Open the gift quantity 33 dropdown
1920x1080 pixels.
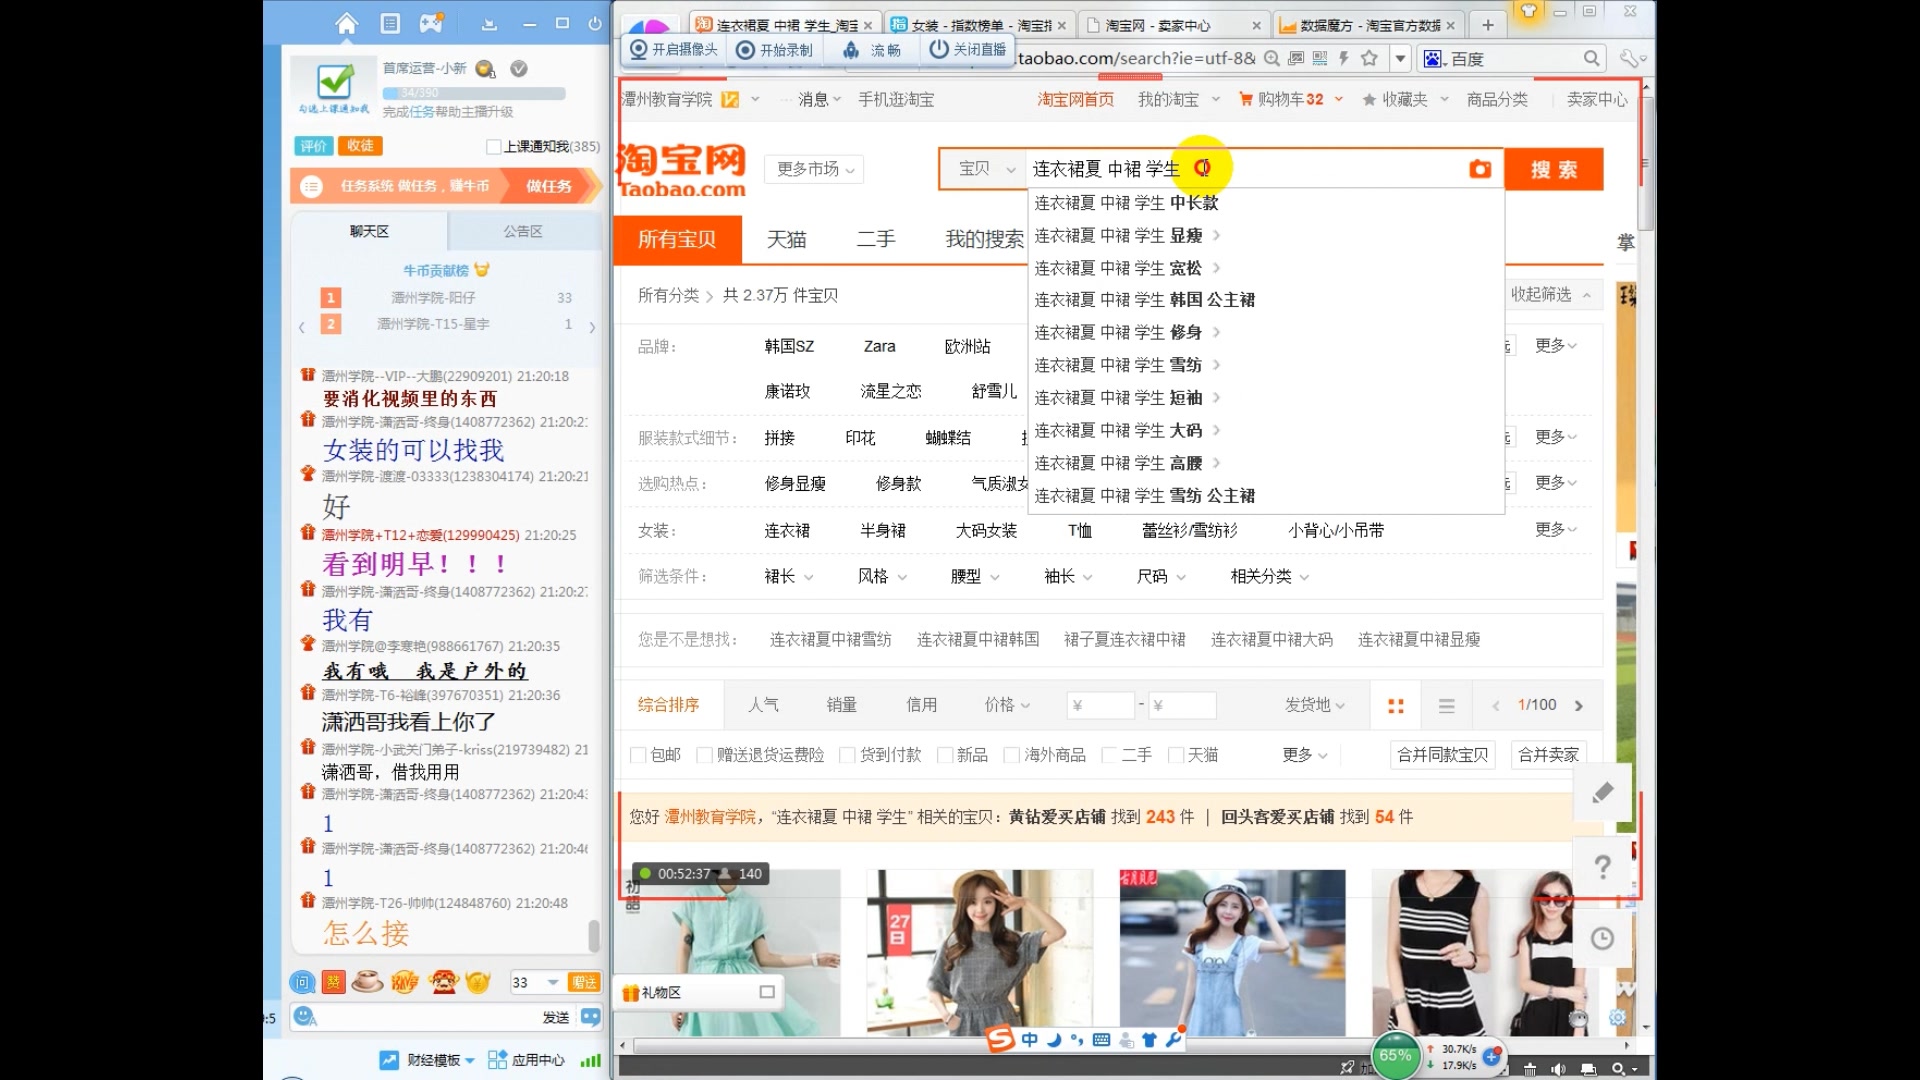(553, 982)
